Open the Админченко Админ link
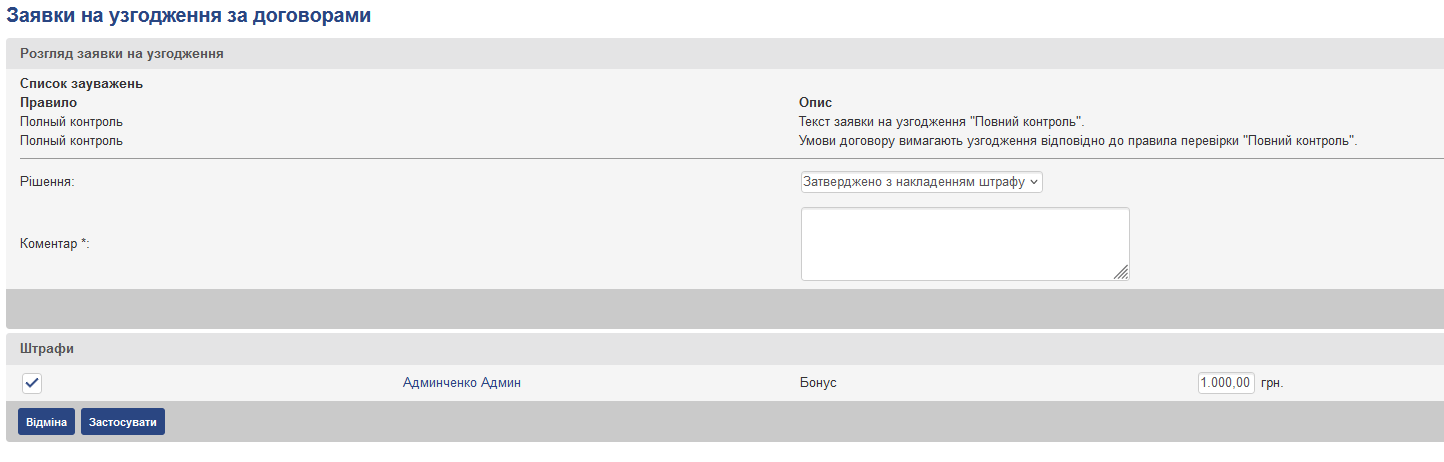This screenshot has width=1444, height=462. point(461,383)
